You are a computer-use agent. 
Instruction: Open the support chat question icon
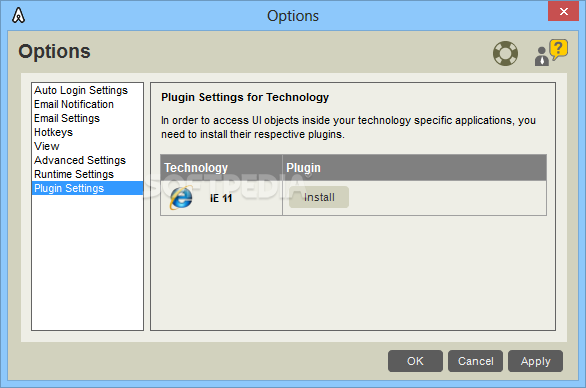[551, 53]
